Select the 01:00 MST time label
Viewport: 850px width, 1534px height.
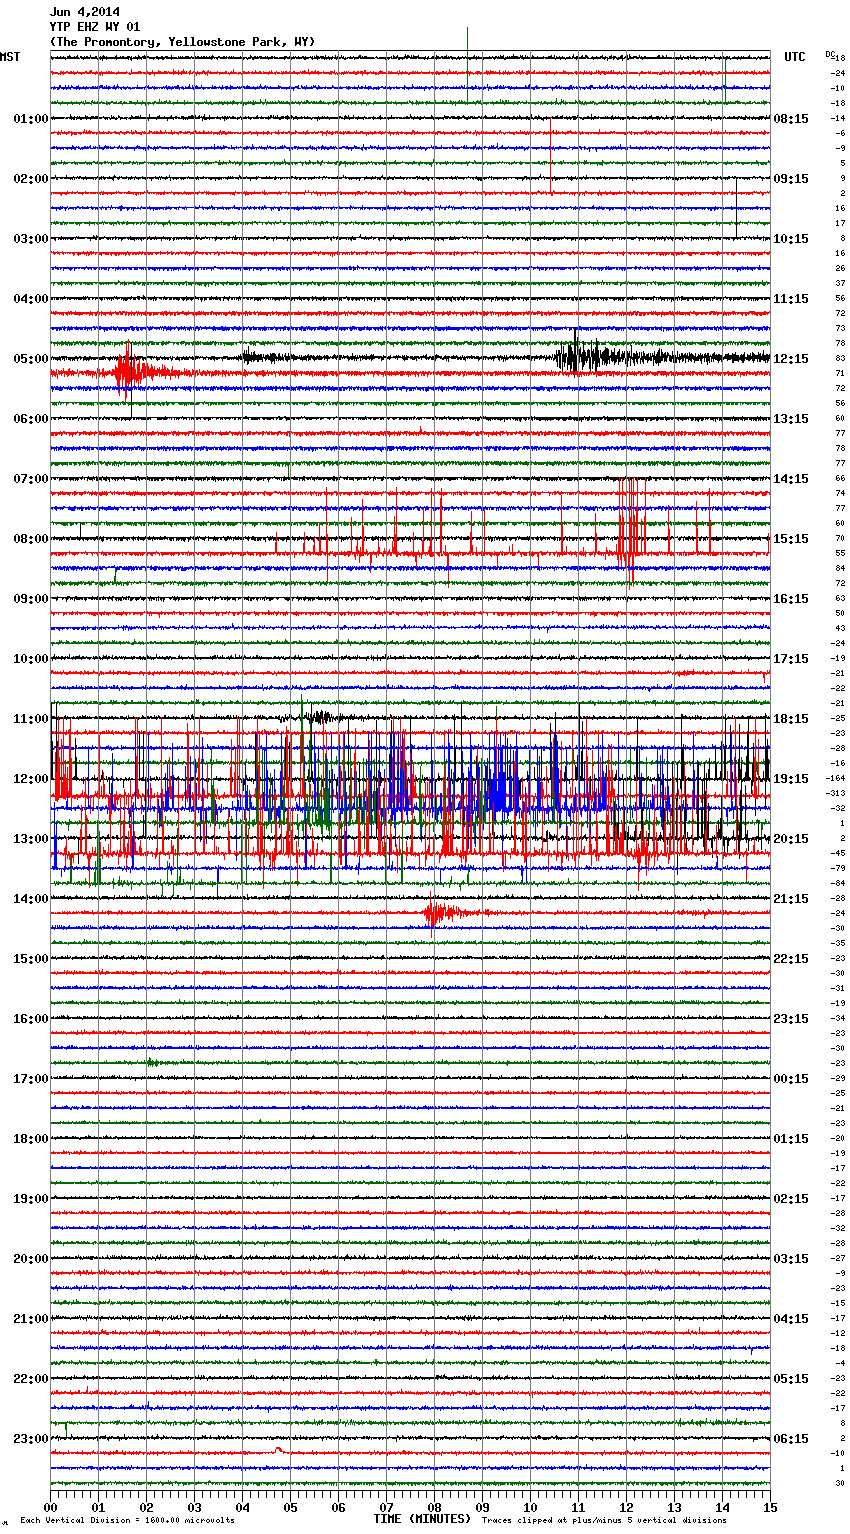30,119
